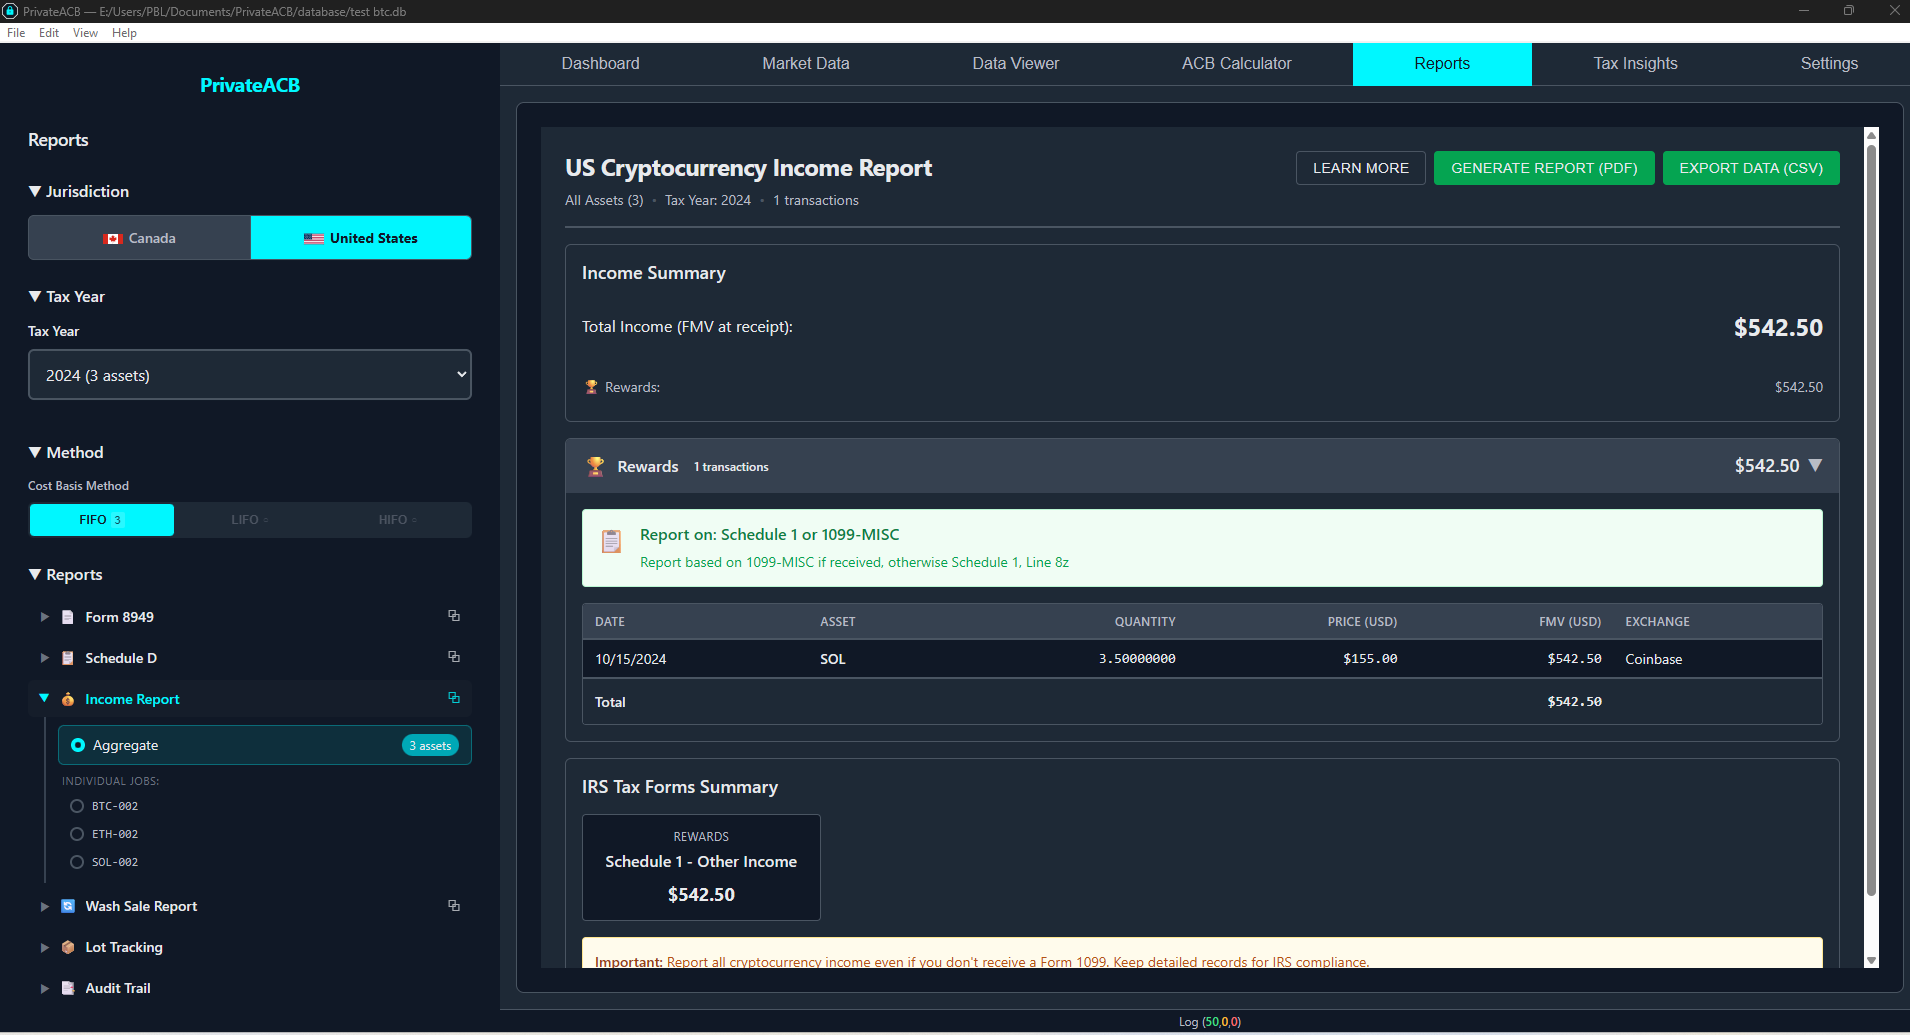The width and height of the screenshot is (1910, 1035).
Task: Click the PrivateACB logo text
Action: 250,85
